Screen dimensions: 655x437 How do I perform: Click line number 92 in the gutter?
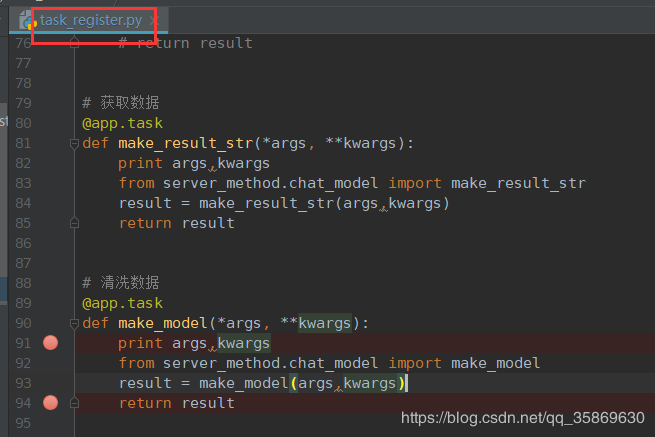[x=23, y=363]
